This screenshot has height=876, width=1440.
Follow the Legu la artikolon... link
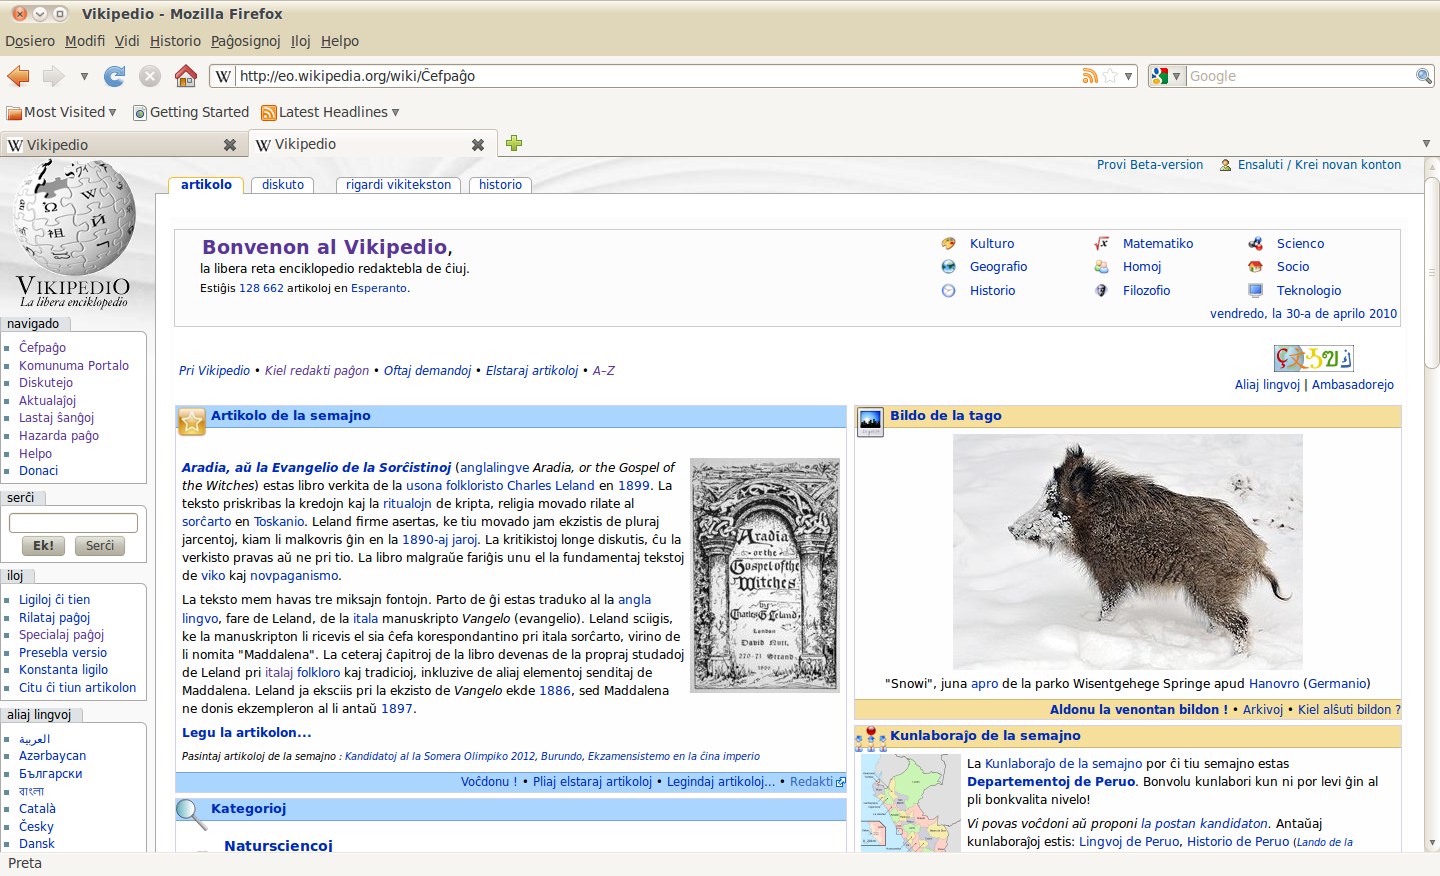246,733
